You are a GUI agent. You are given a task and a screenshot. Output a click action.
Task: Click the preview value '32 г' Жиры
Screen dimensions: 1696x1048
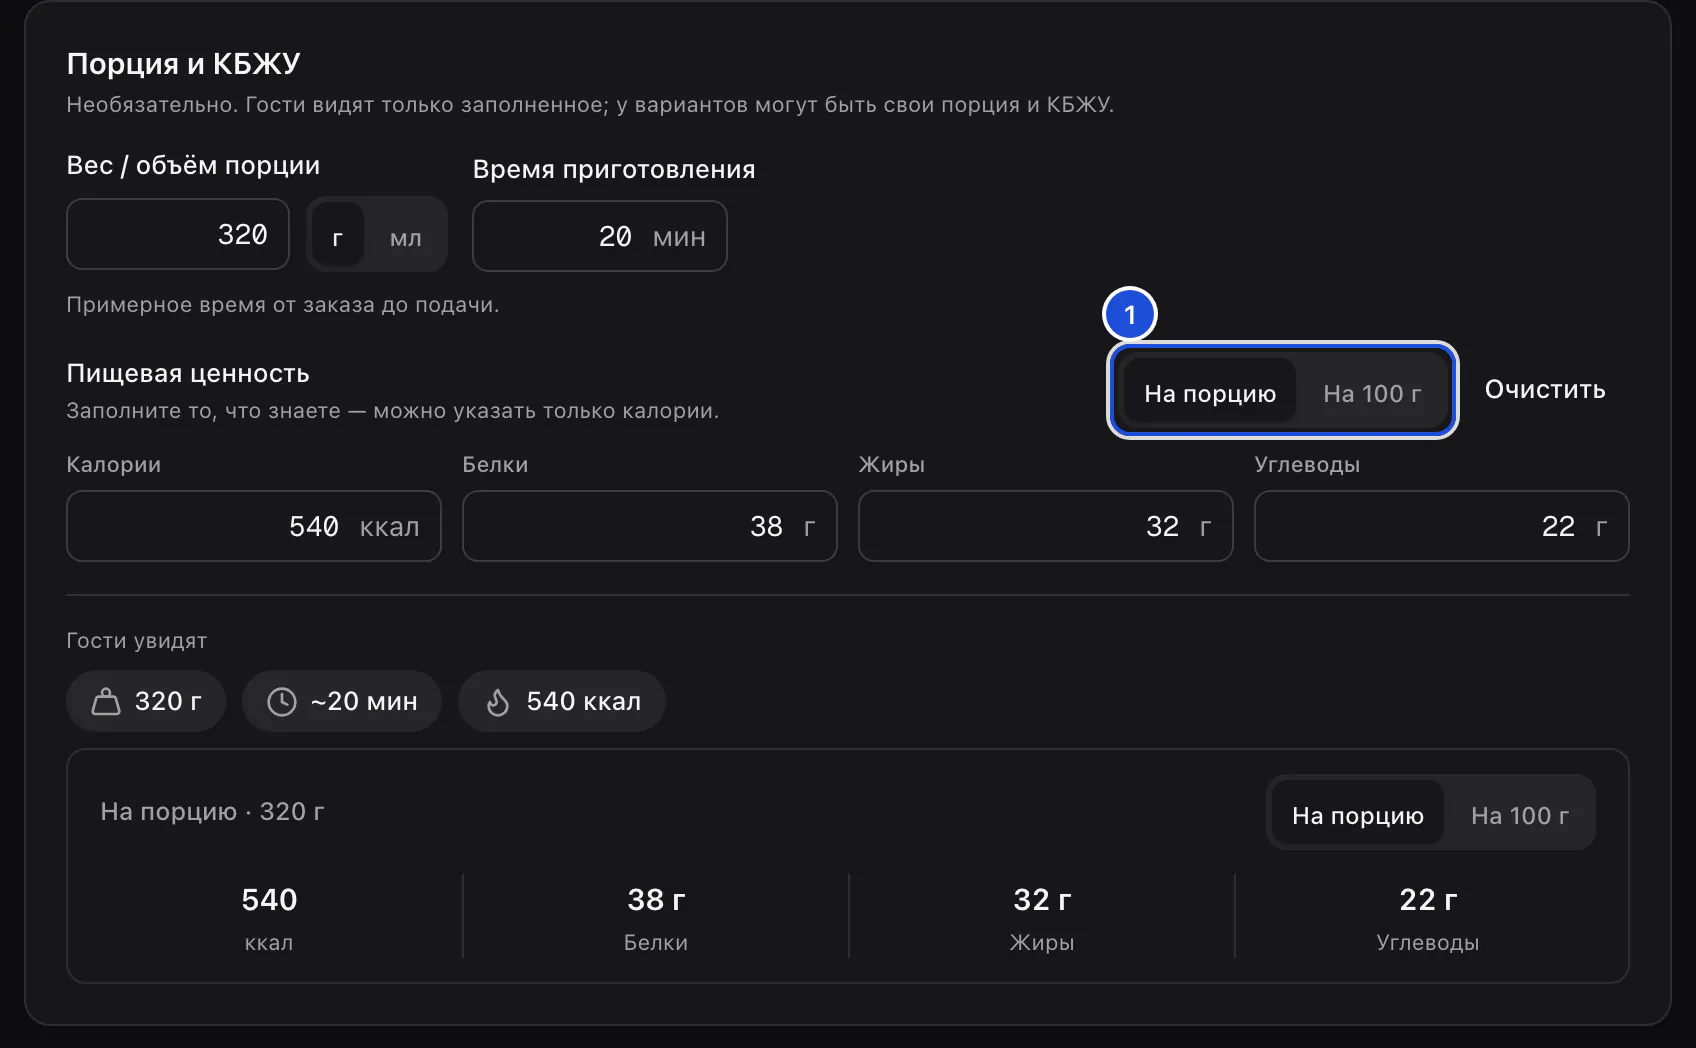point(1042,899)
